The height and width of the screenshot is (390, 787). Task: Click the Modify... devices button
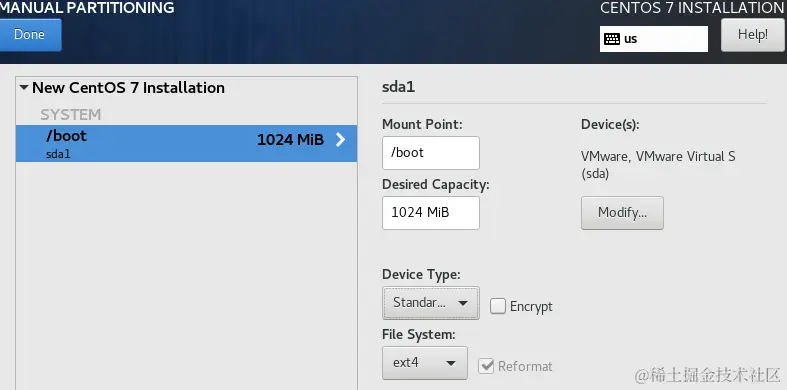click(622, 213)
